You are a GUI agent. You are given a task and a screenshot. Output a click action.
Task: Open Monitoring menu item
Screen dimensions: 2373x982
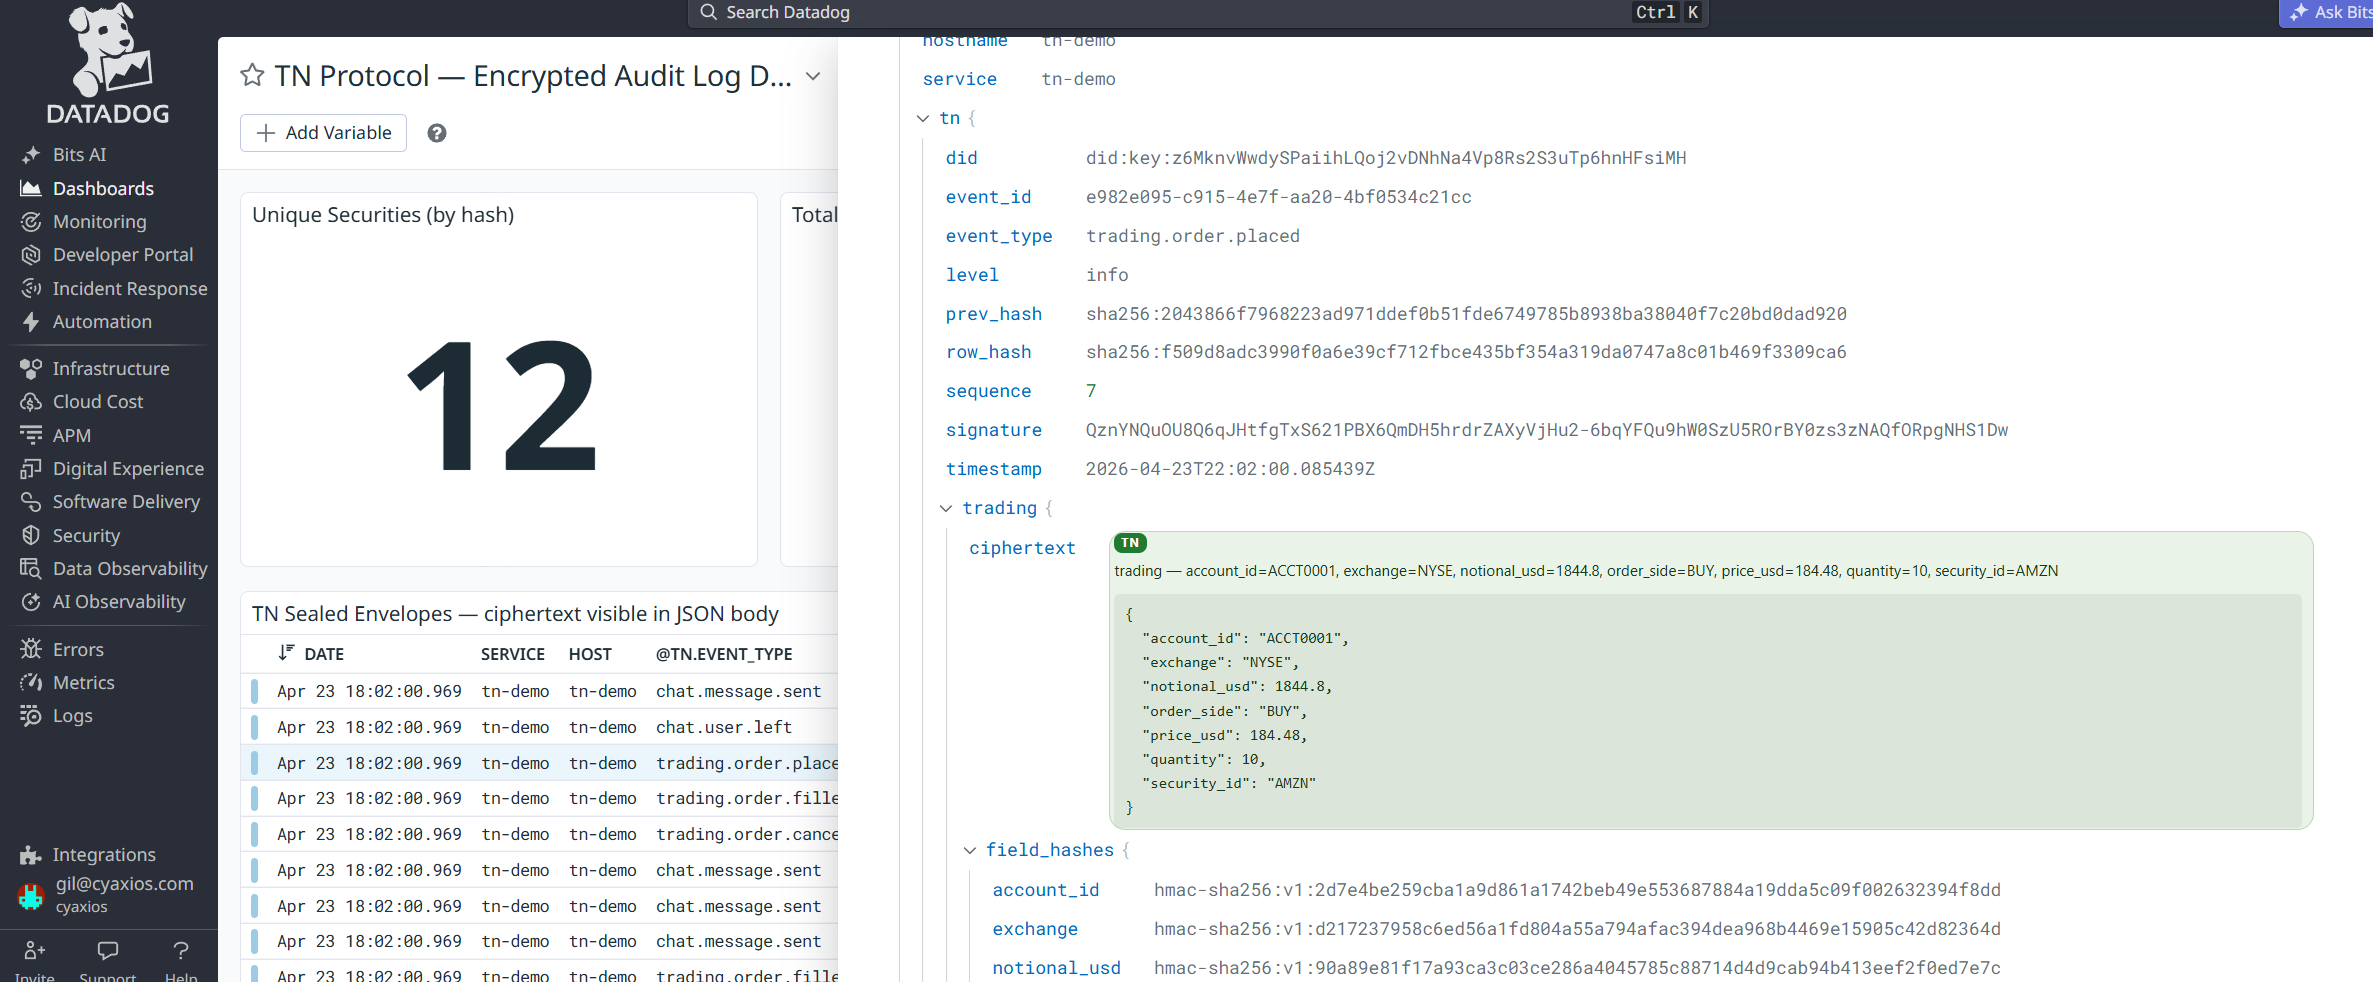tap(99, 222)
